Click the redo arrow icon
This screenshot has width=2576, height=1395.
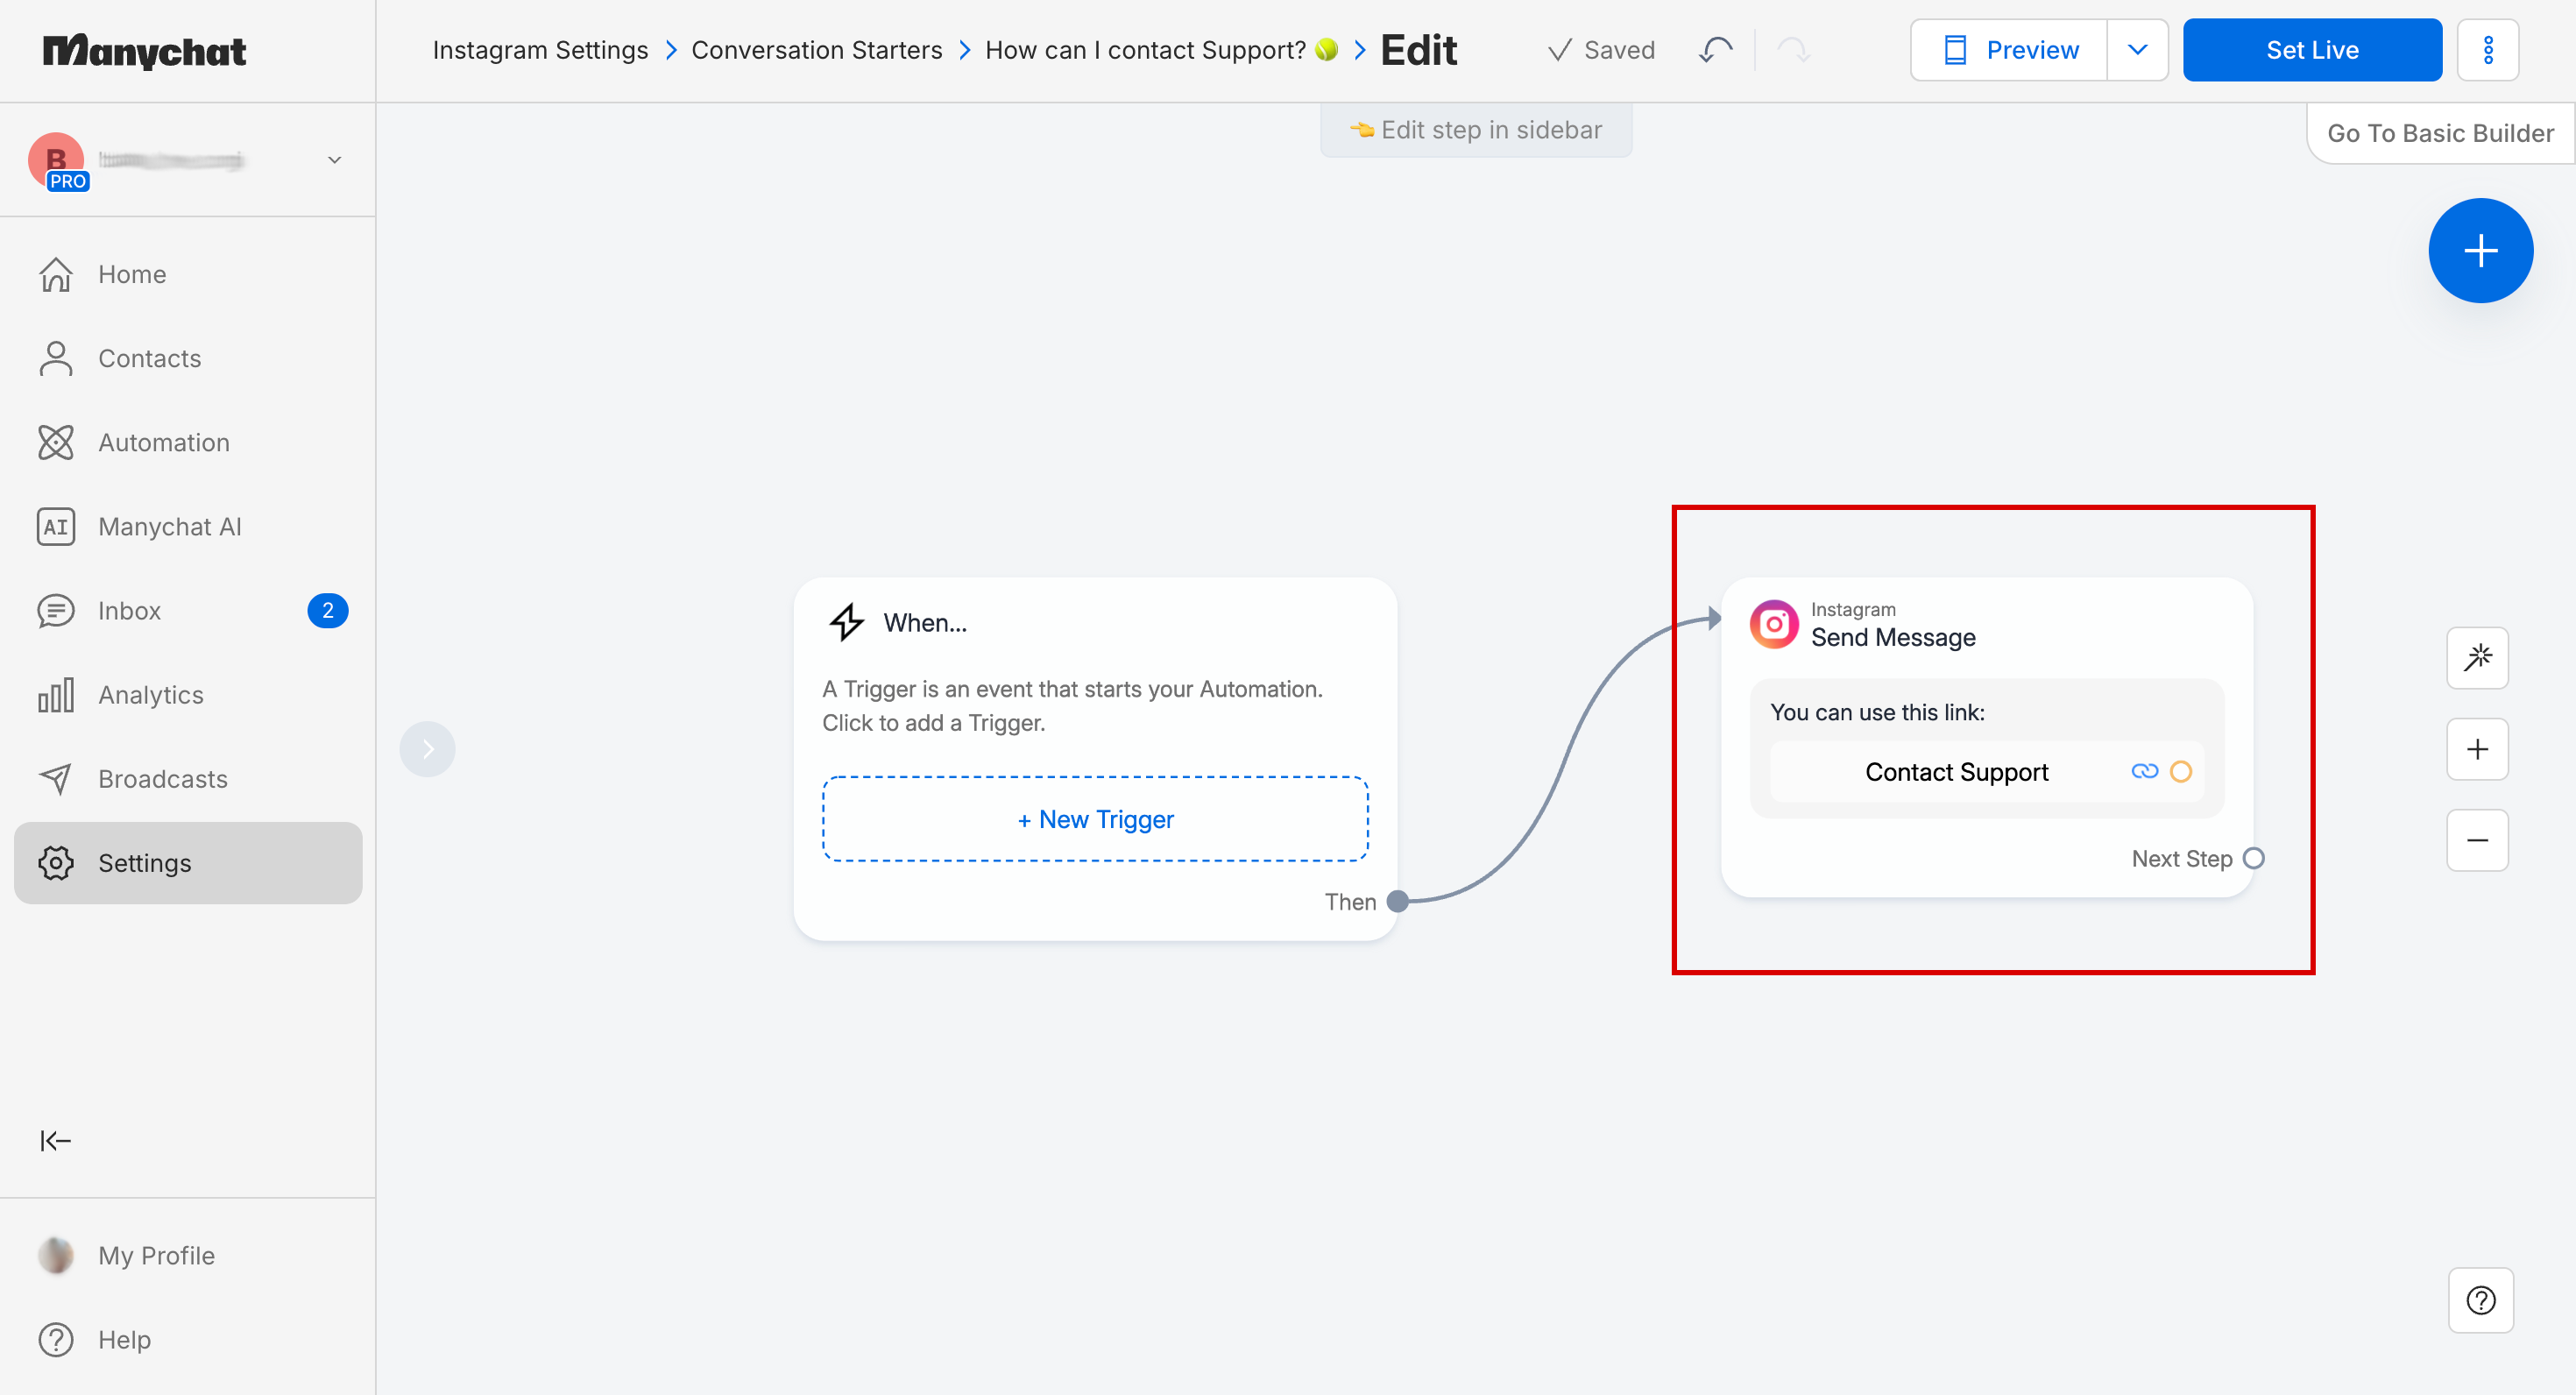pos(1794,50)
